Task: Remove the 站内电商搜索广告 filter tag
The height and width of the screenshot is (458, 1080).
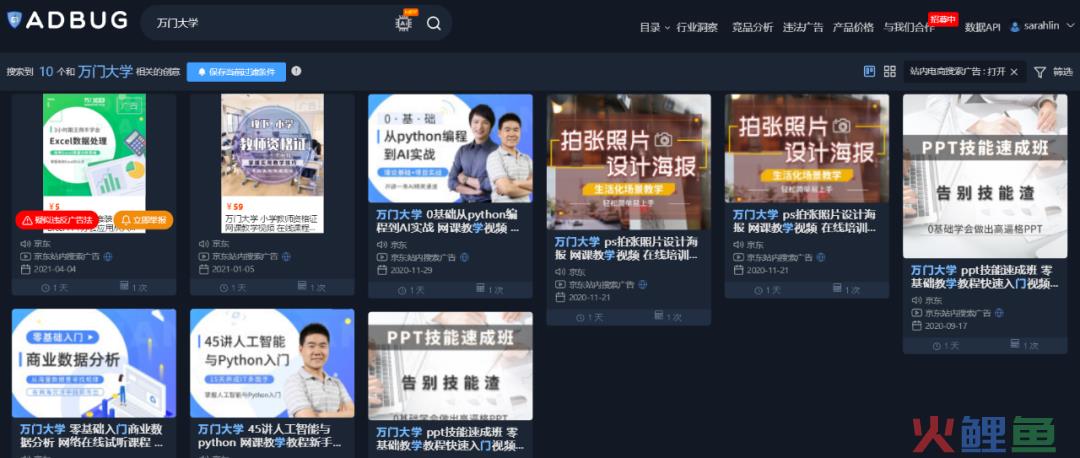Action: coord(1015,72)
